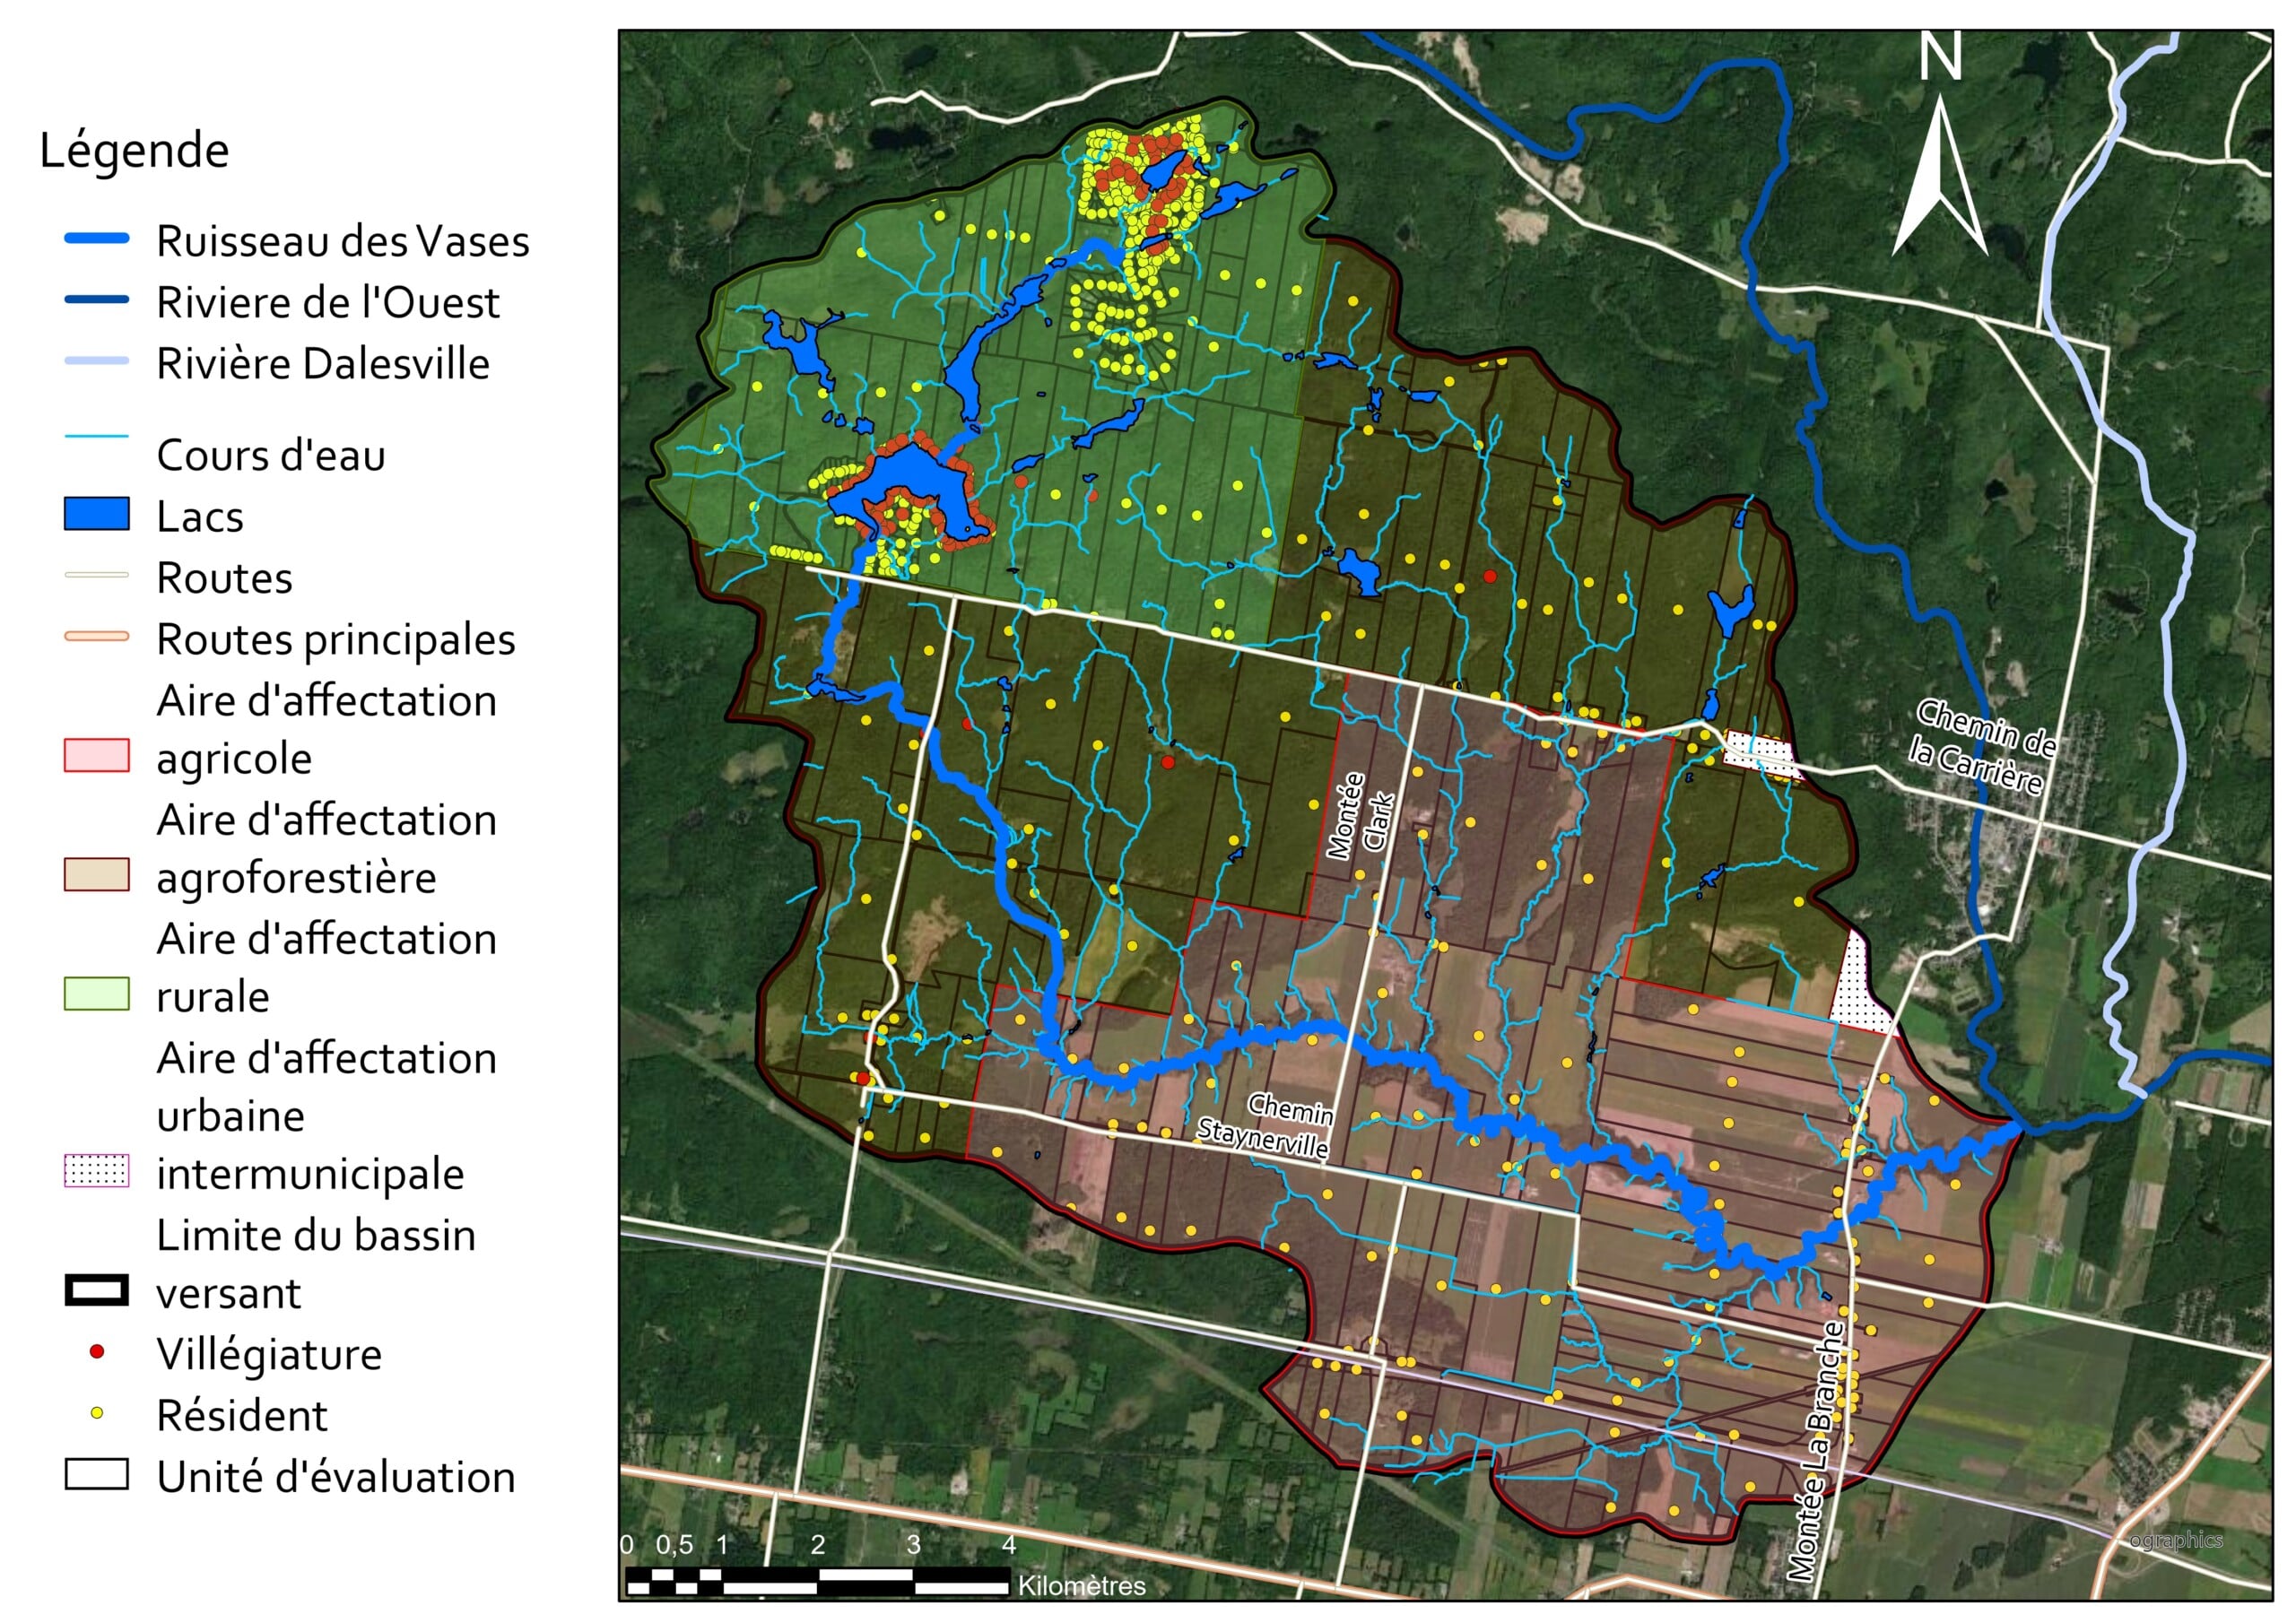2296x1623 pixels.
Task: Click the blue Lacs legend swatch
Action: coord(97,514)
